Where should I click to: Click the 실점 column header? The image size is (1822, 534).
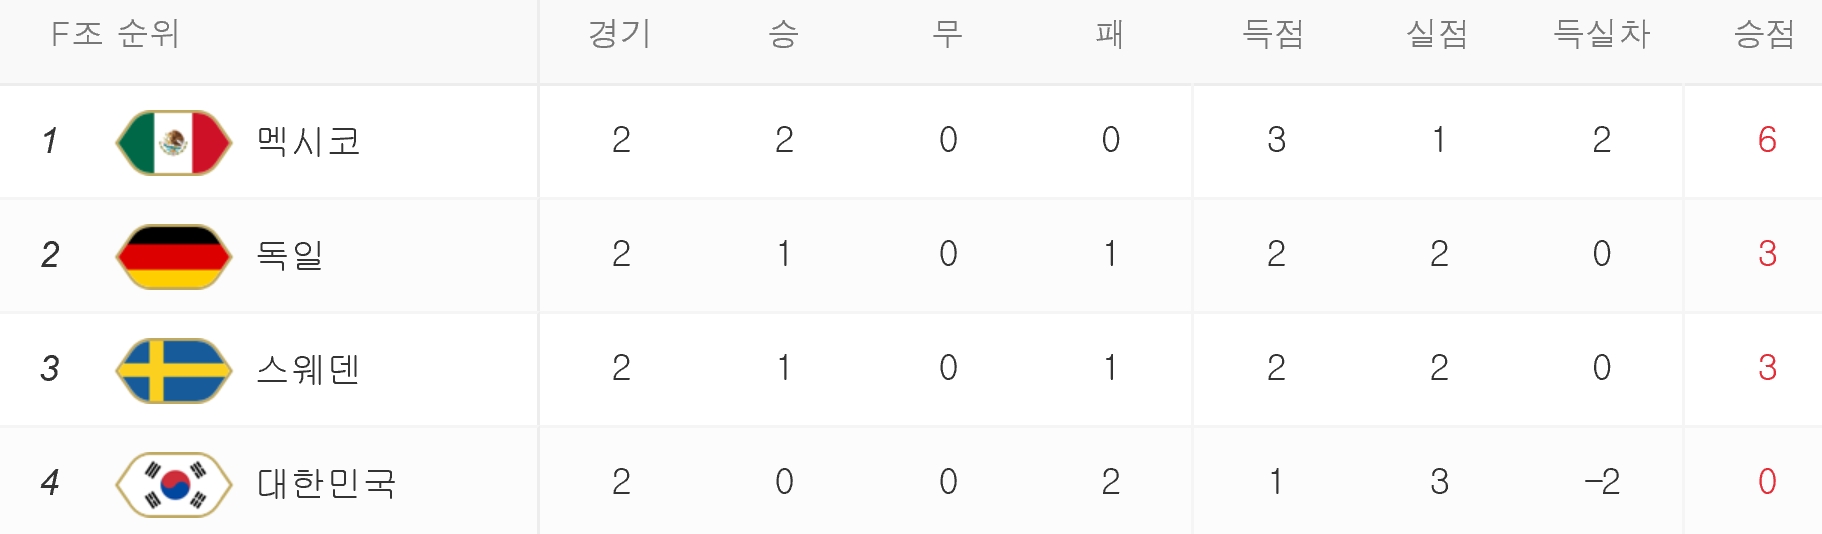coord(1437,34)
